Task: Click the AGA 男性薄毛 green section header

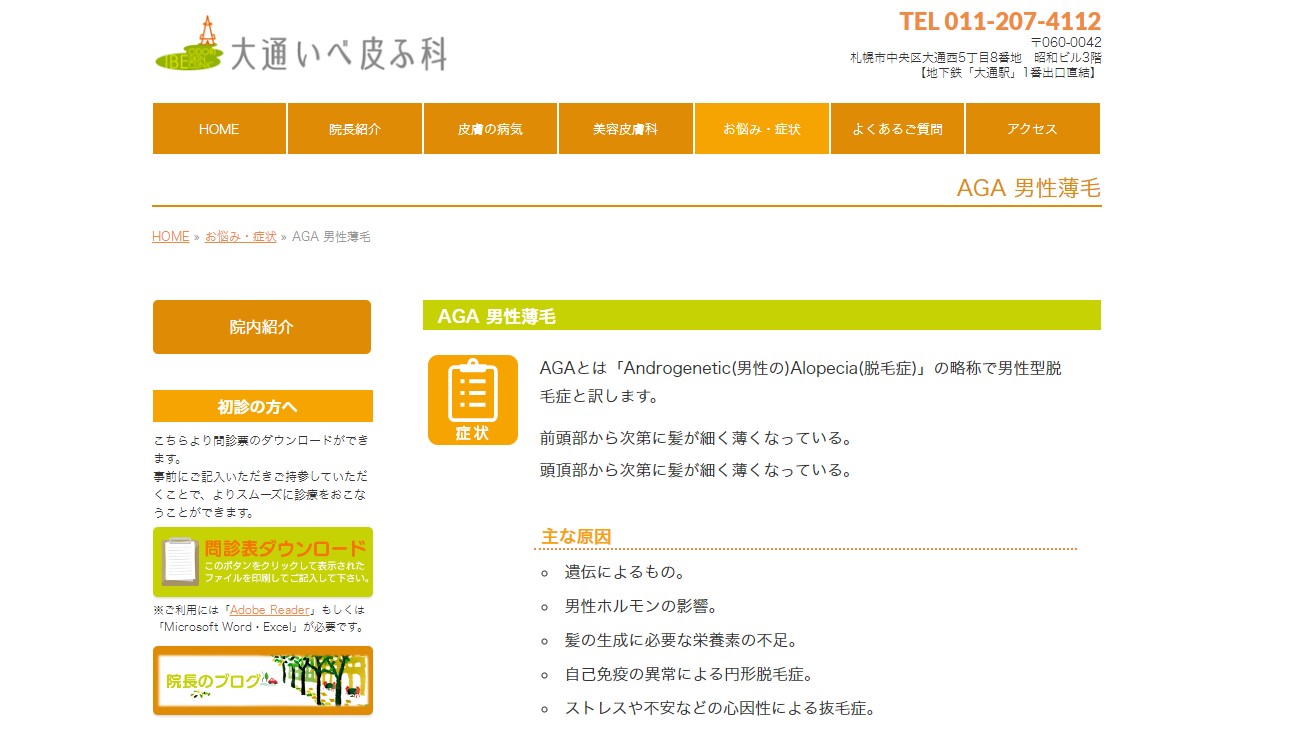Action: click(x=761, y=316)
